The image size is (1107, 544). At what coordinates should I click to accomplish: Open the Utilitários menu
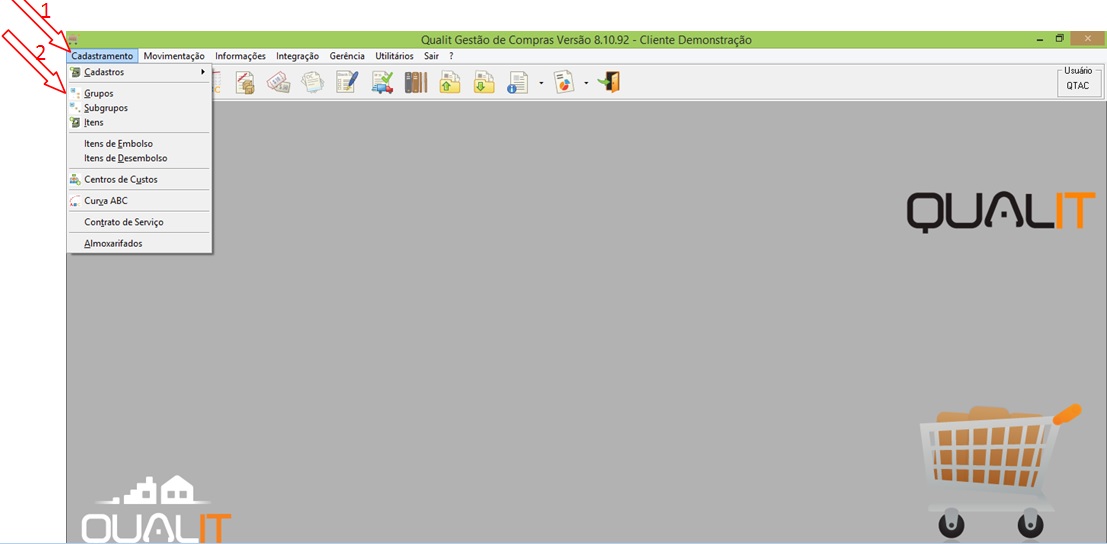point(395,56)
